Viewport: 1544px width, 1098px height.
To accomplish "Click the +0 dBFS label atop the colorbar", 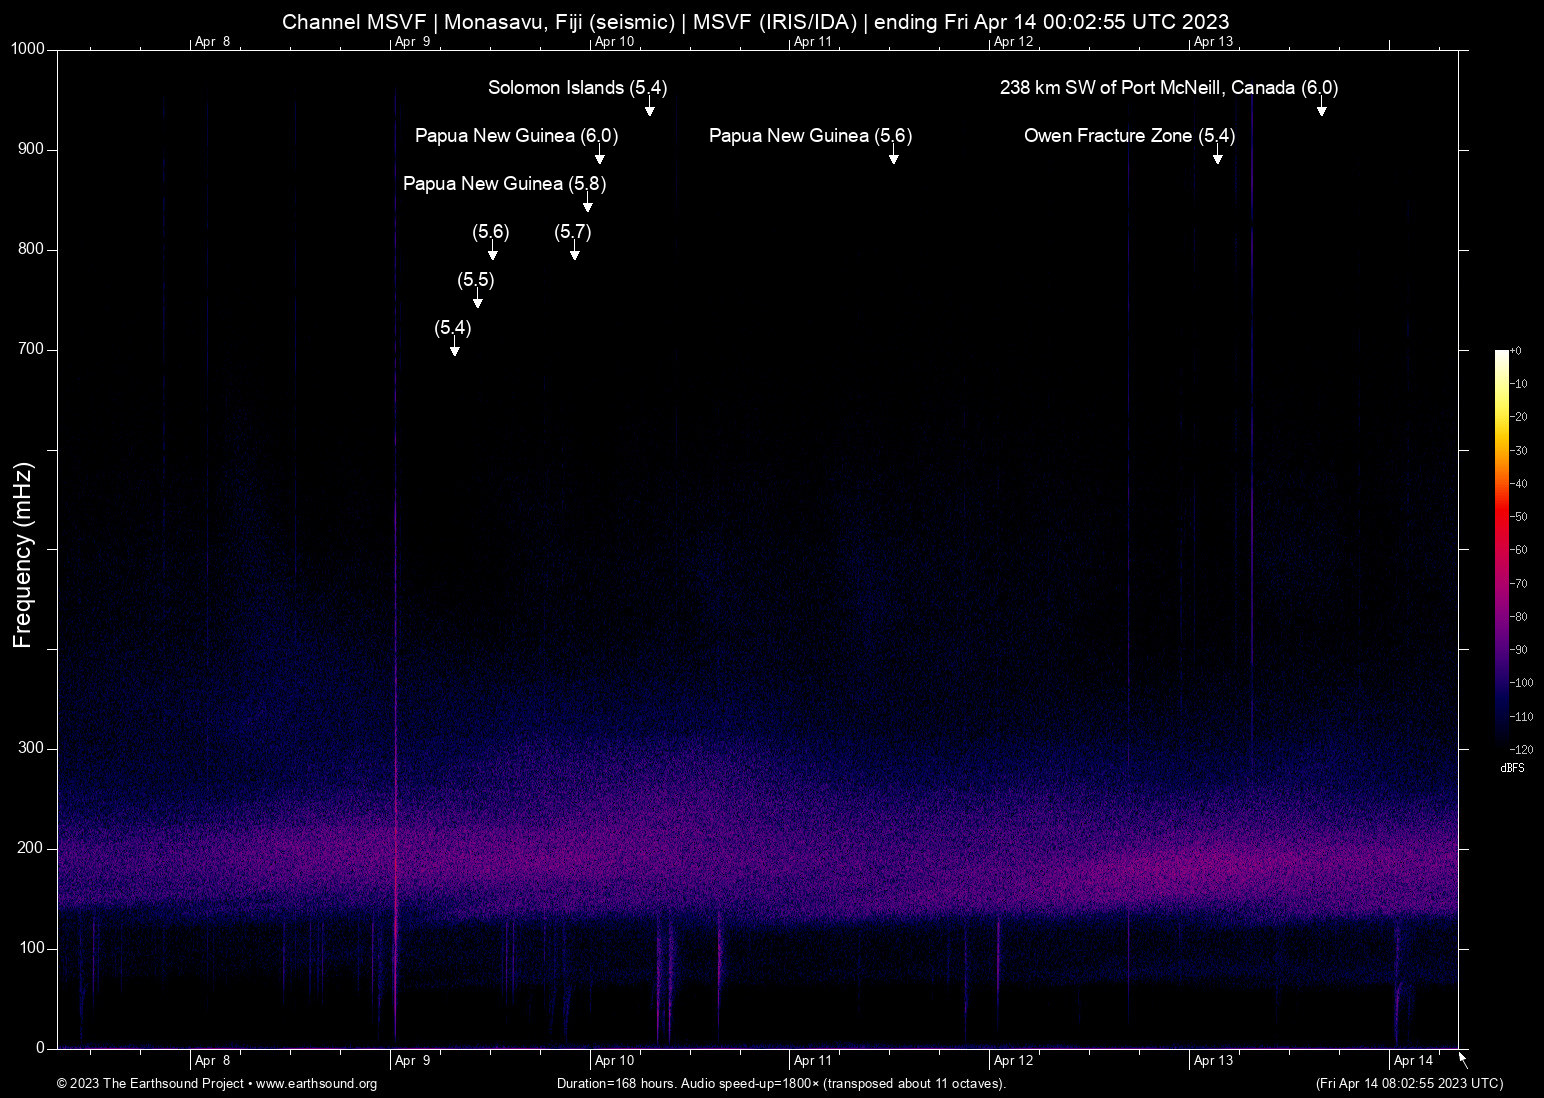I will pos(1517,350).
